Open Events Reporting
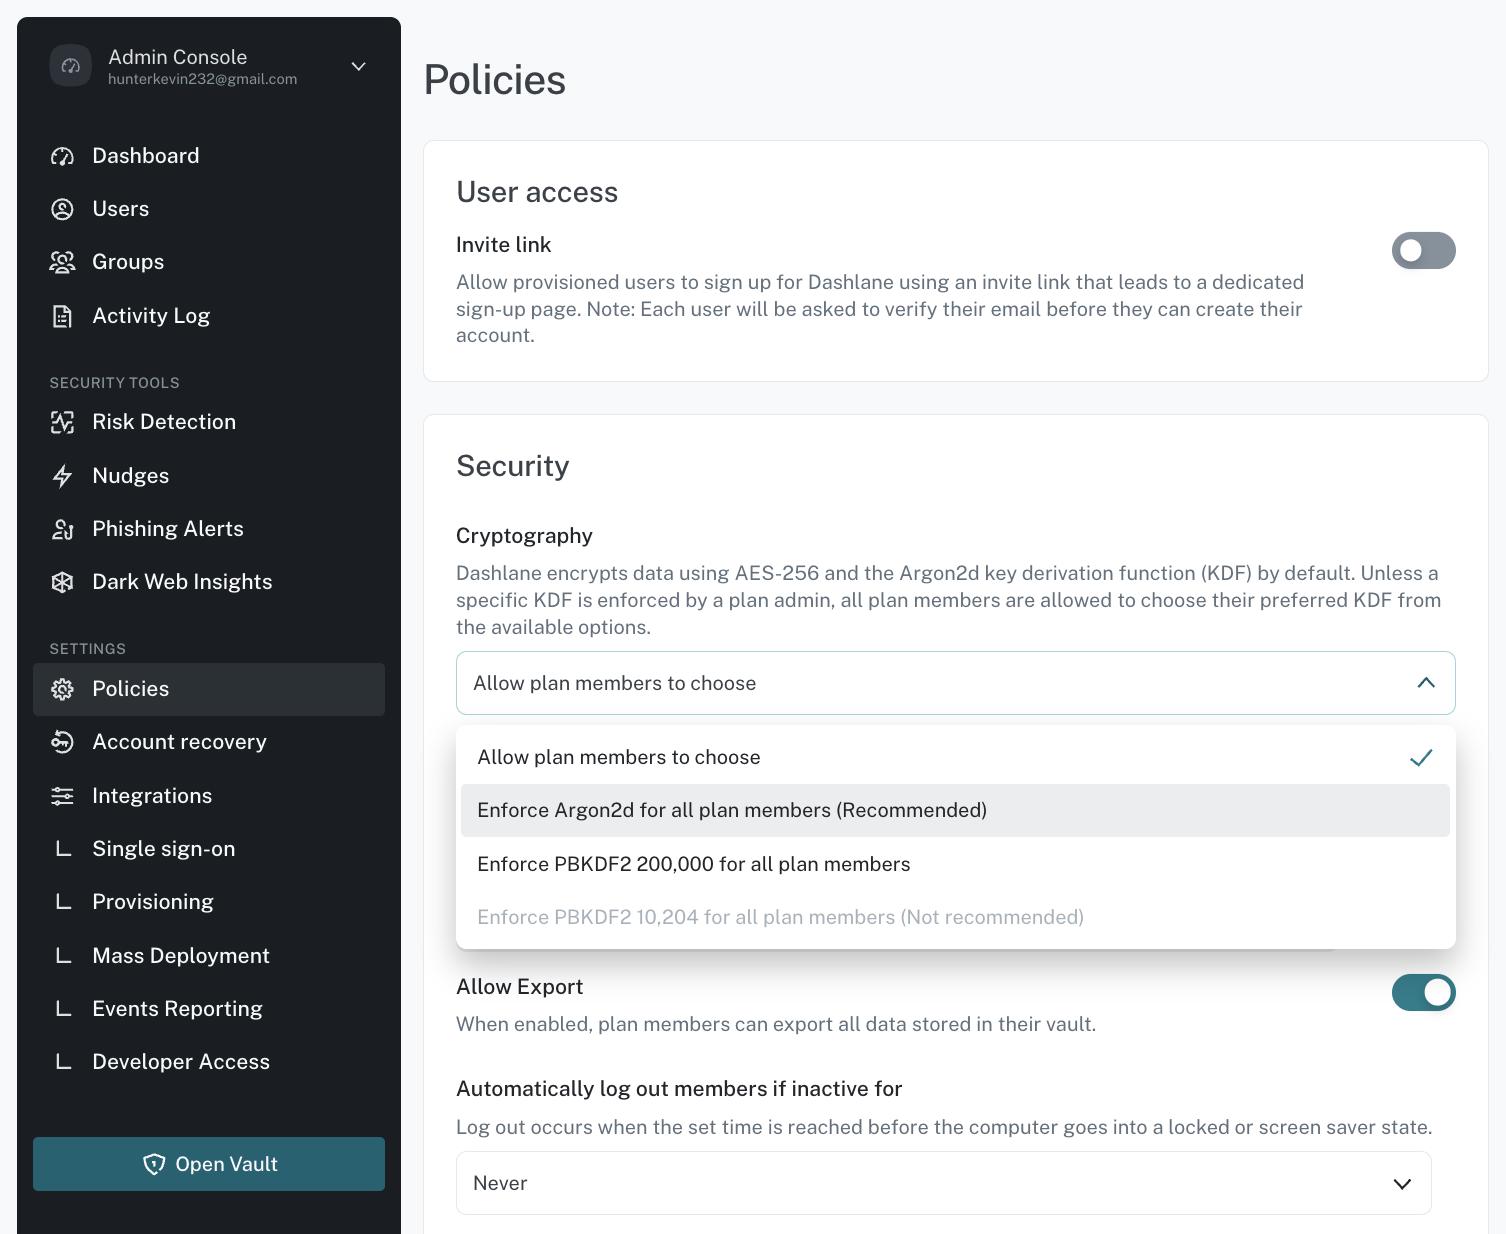The height and width of the screenshot is (1234, 1506). tap(209, 1009)
